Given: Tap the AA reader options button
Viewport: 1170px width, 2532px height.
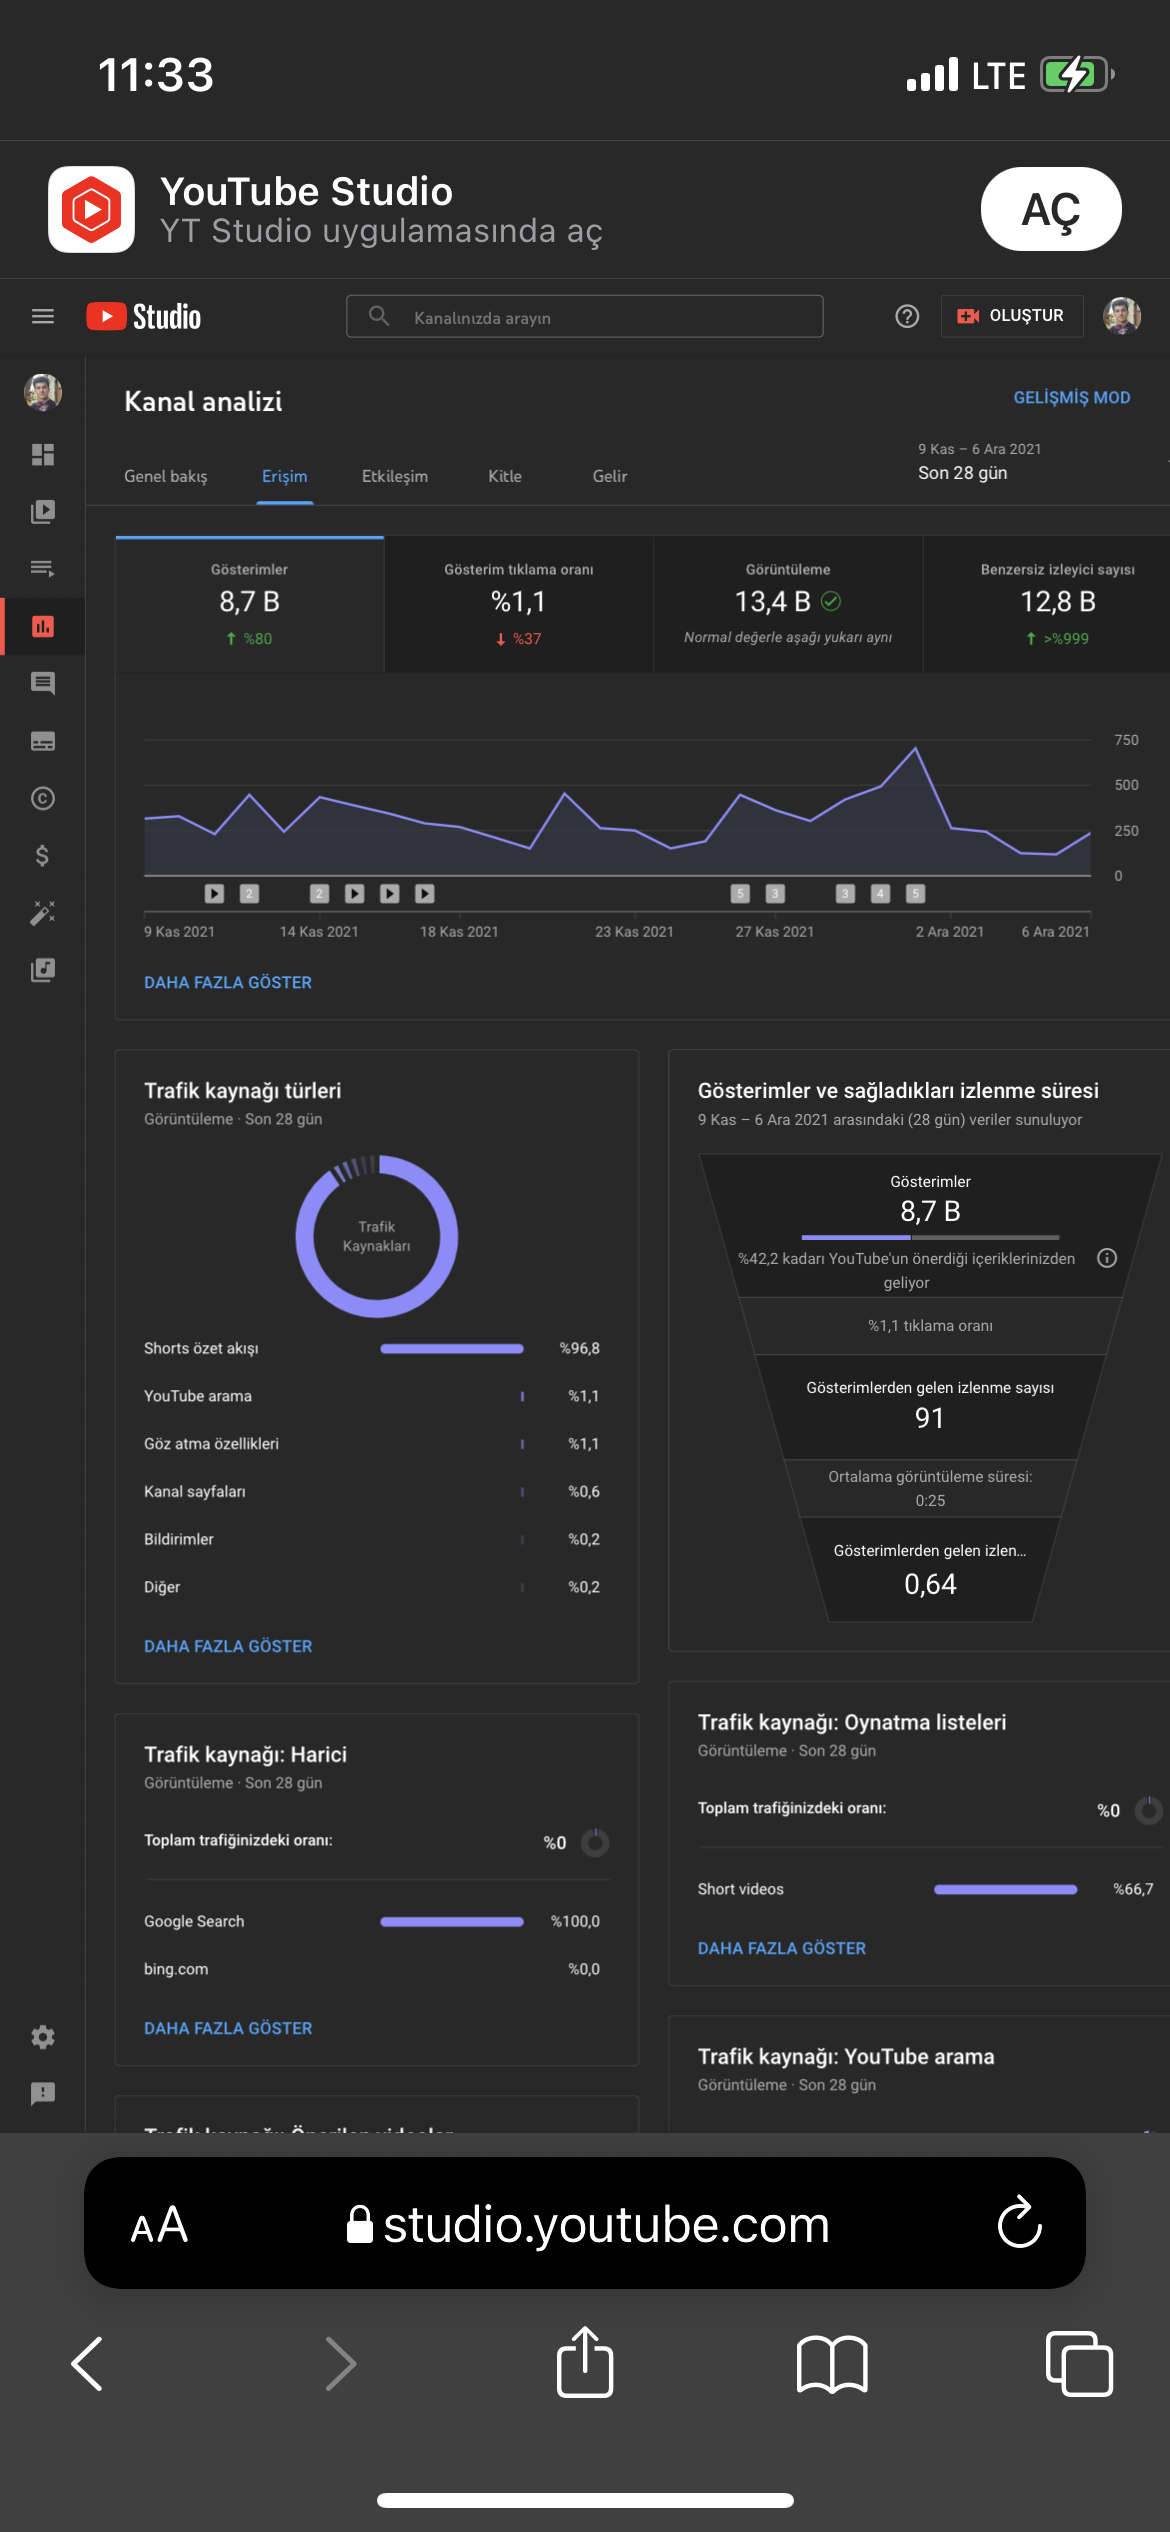Looking at the screenshot, I should tap(159, 2225).
